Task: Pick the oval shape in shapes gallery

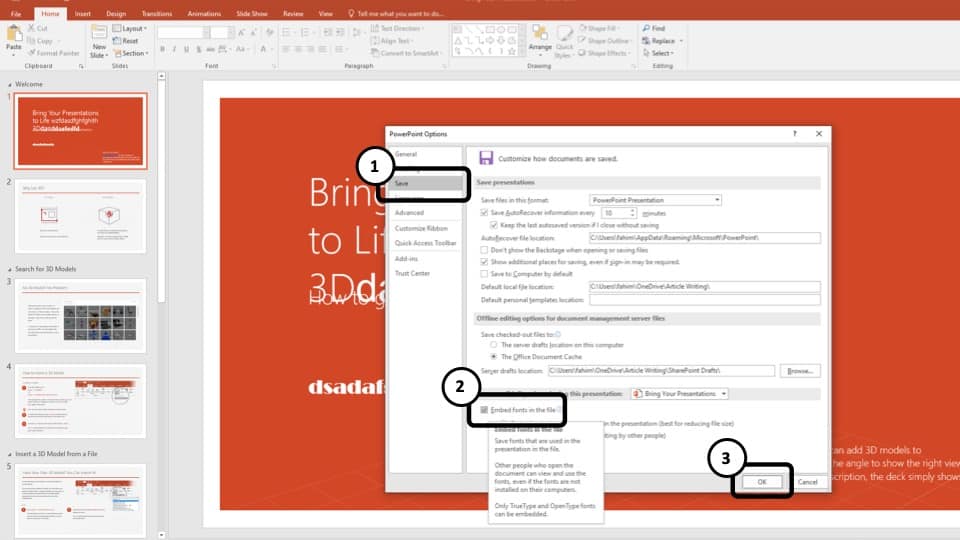Action: point(501,29)
